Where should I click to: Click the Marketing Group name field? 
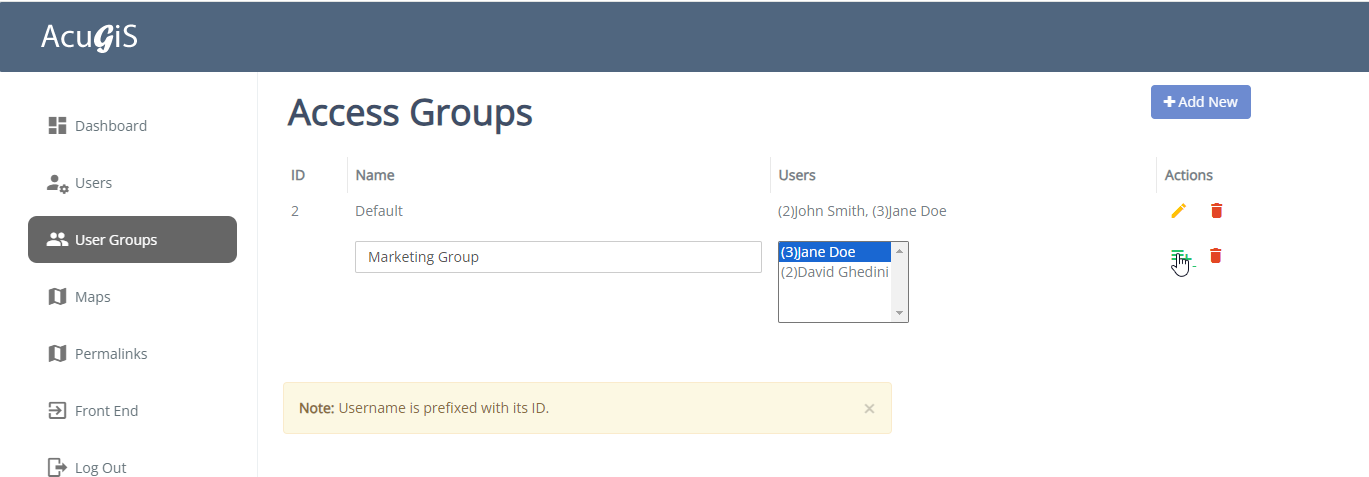(x=558, y=257)
